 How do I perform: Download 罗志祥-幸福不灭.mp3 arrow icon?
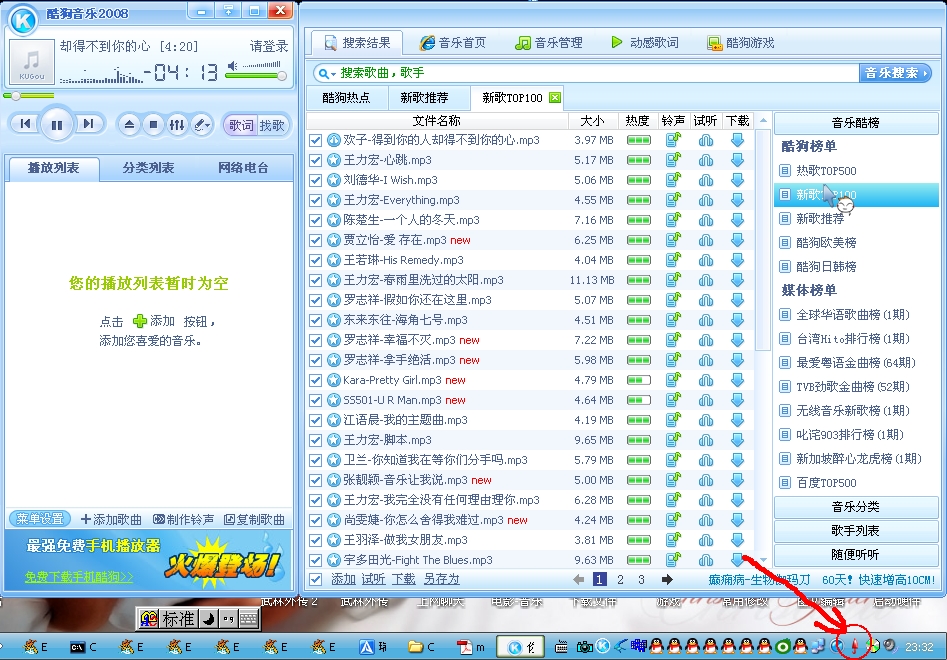(737, 340)
